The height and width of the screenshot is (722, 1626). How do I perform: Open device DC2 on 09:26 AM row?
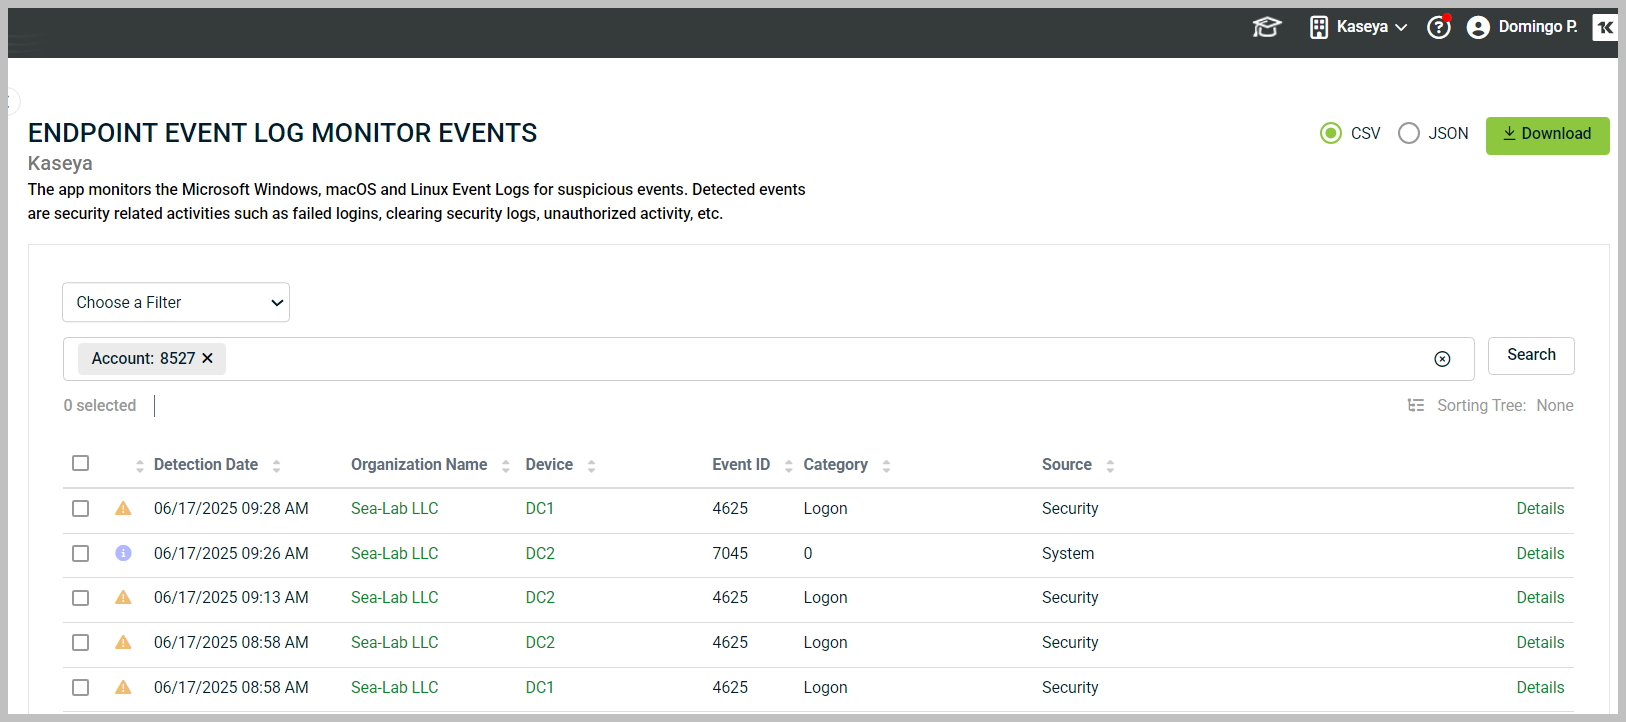[x=540, y=553]
